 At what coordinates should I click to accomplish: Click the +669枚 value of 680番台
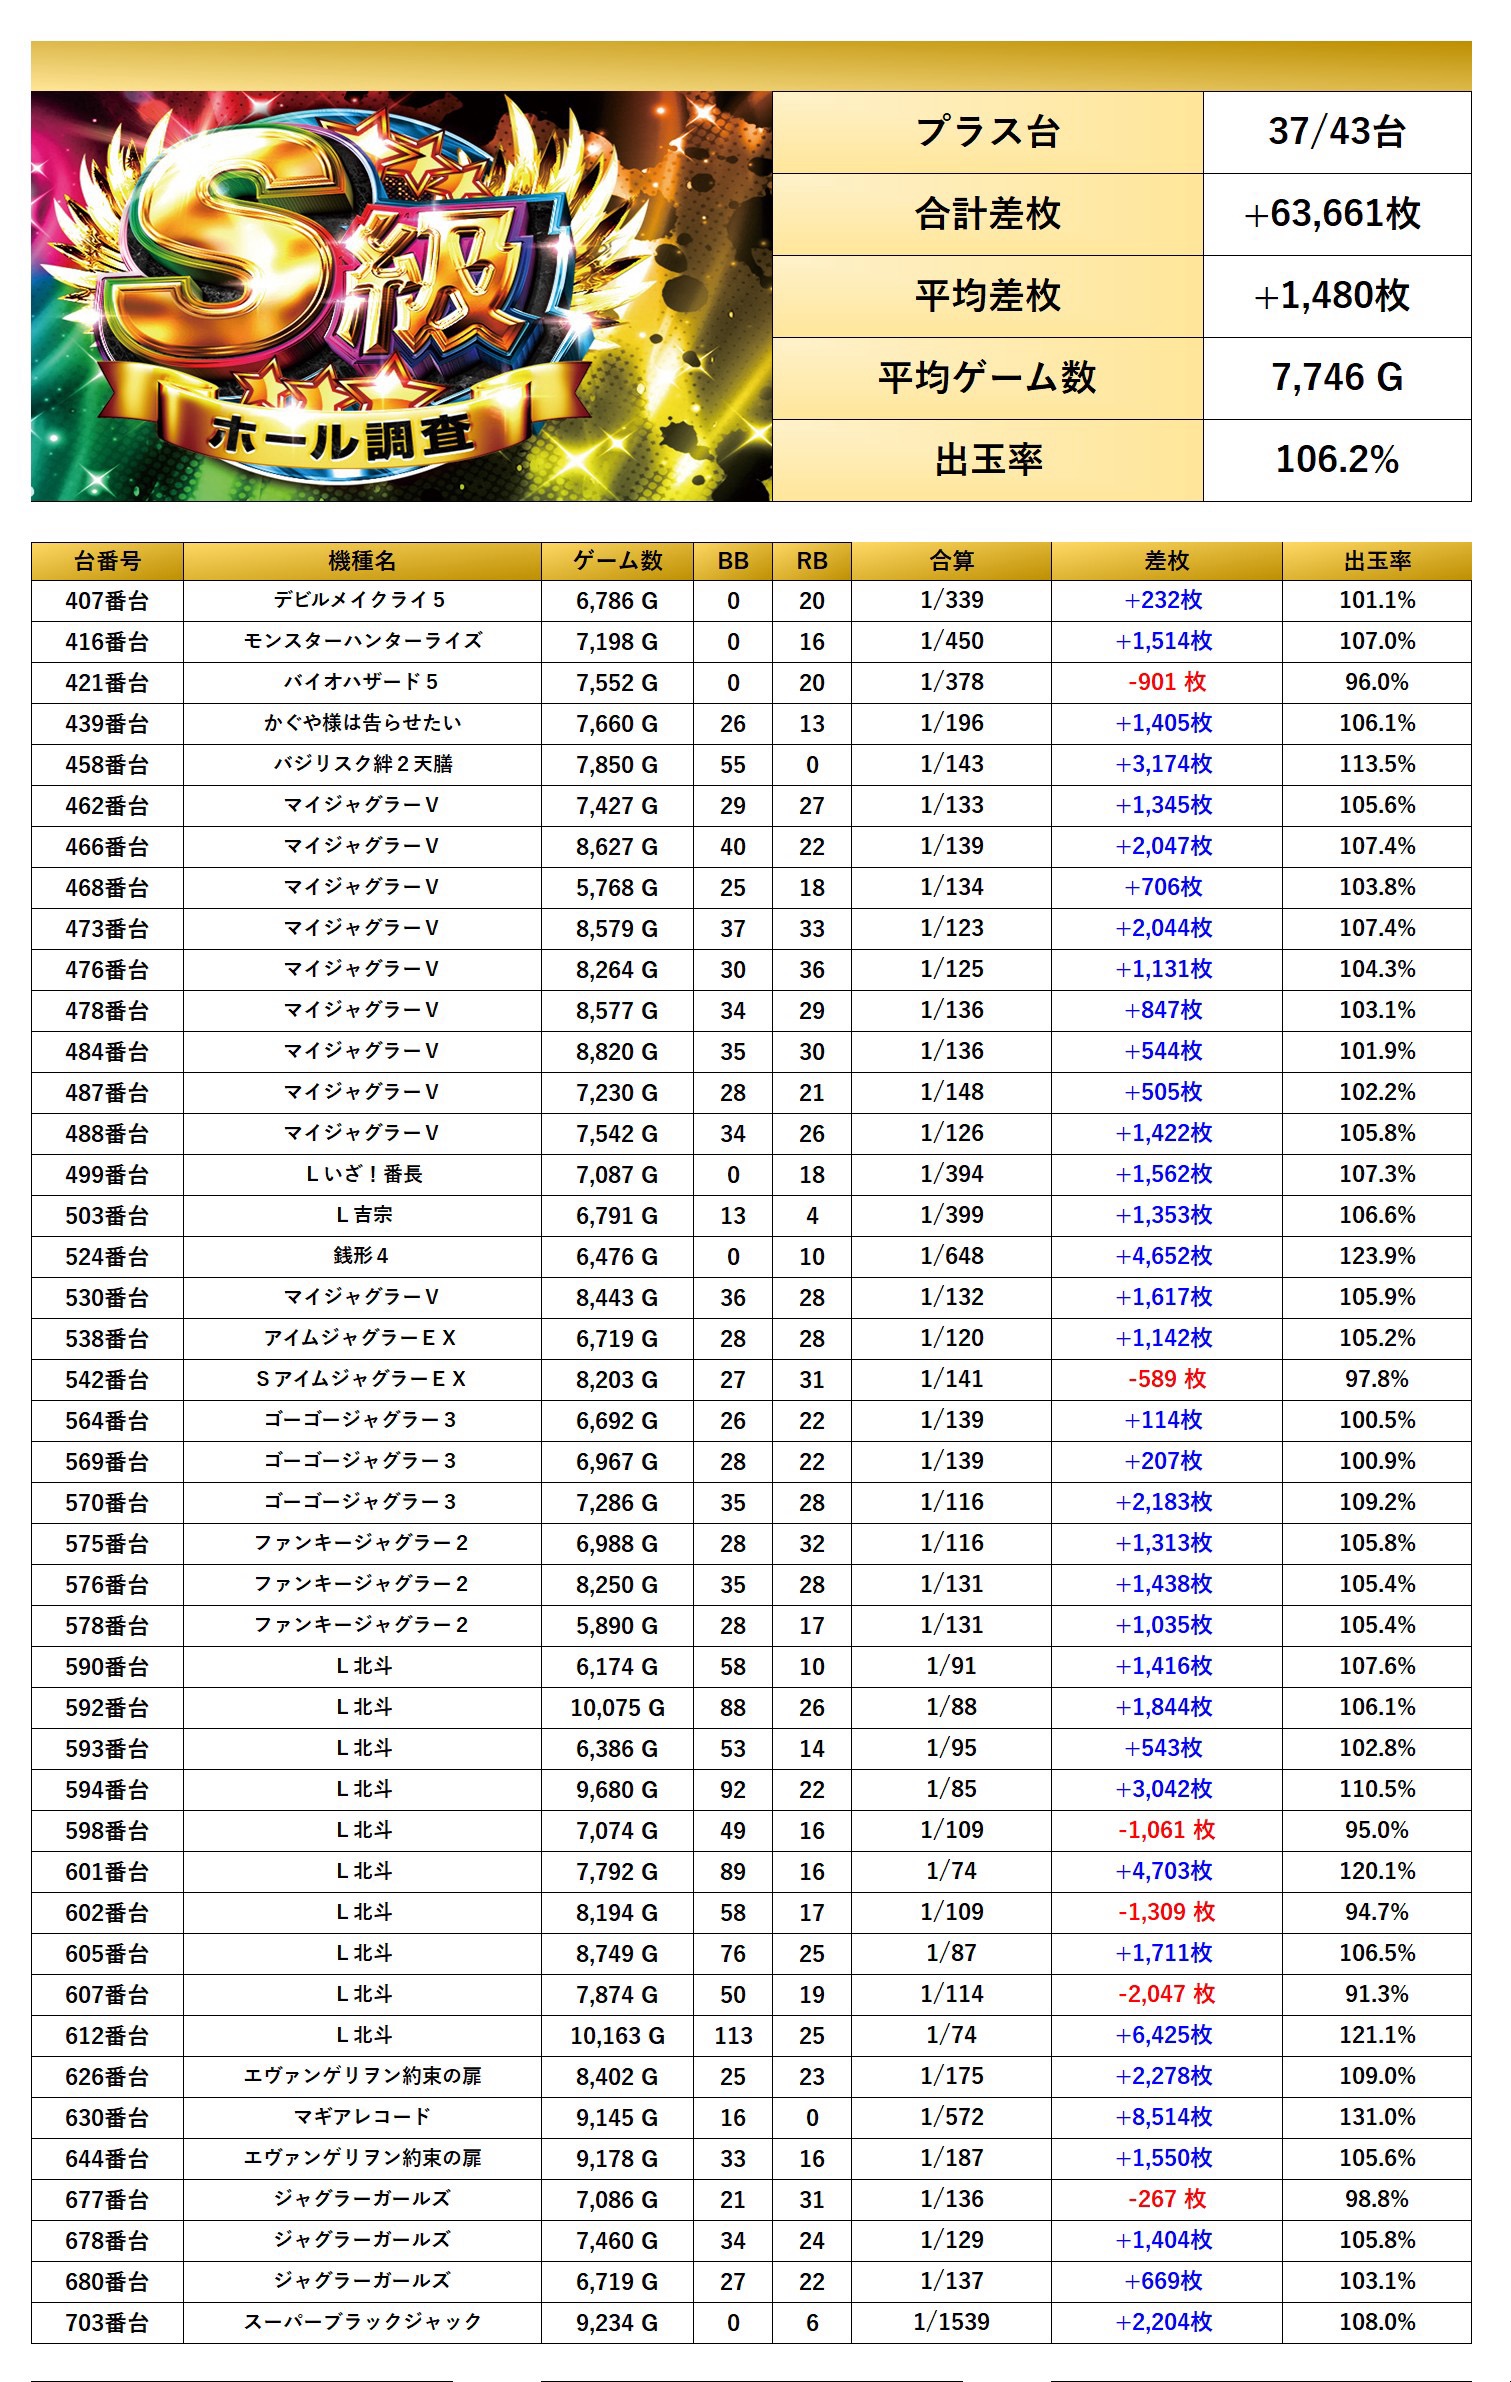pyautogui.click(x=1166, y=2281)
